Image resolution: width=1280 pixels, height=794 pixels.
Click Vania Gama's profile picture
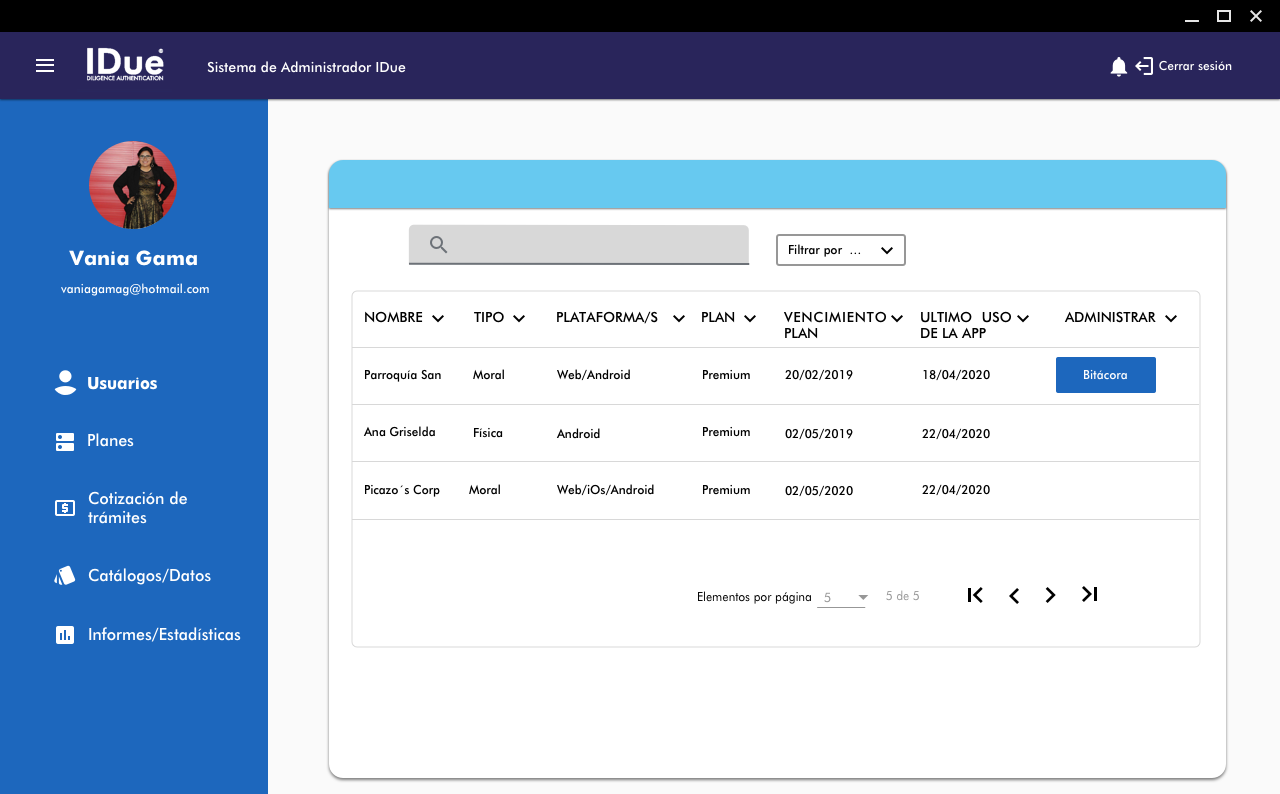coord(133,185)
